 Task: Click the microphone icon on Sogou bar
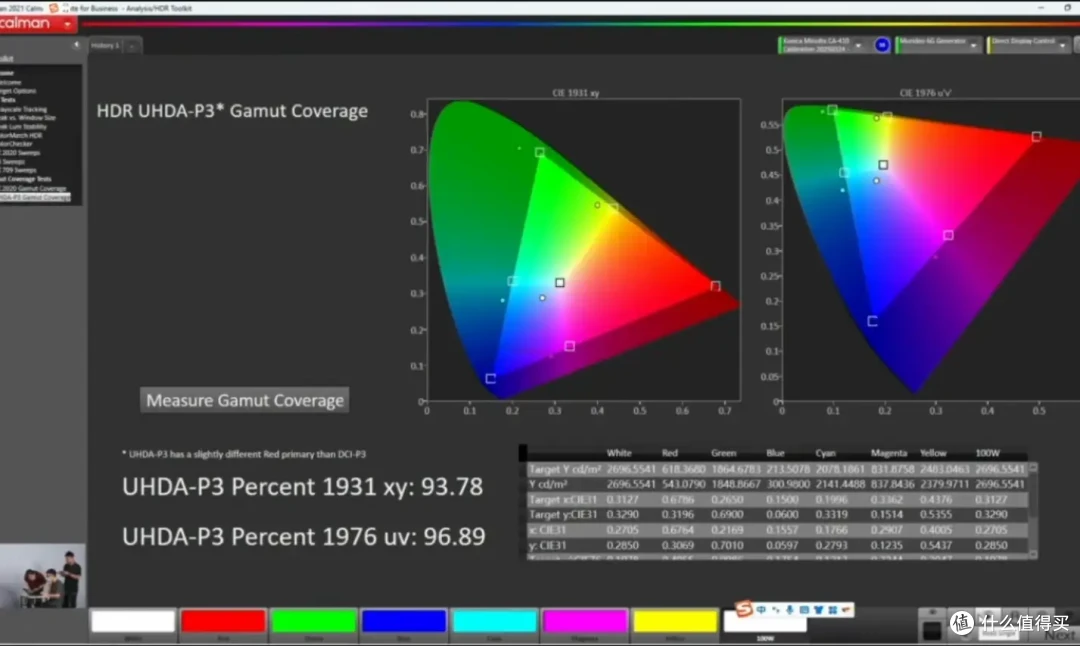click(x=789, y=609)
